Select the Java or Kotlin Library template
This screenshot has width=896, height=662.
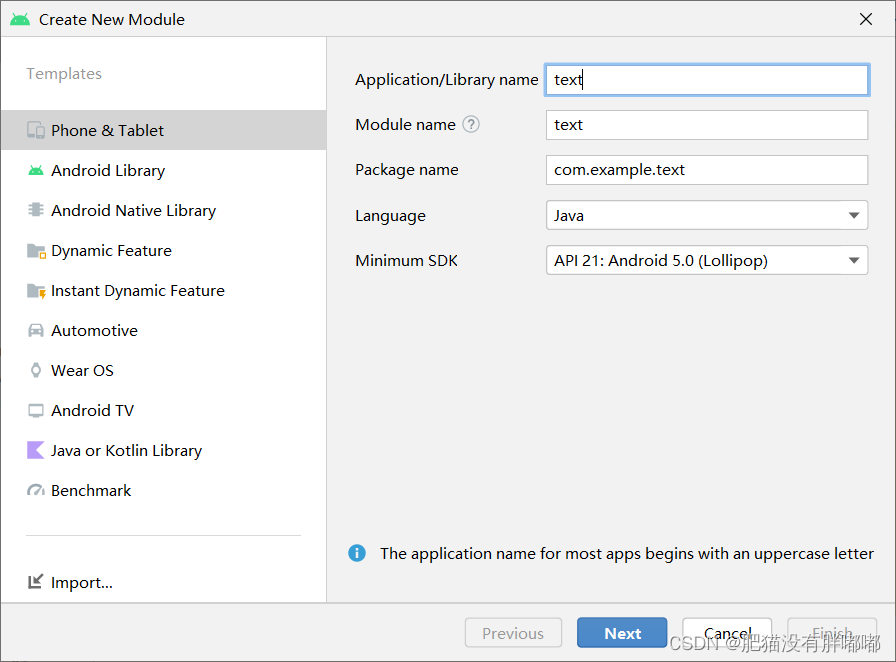pyautogui.click(x=126, y=450)
